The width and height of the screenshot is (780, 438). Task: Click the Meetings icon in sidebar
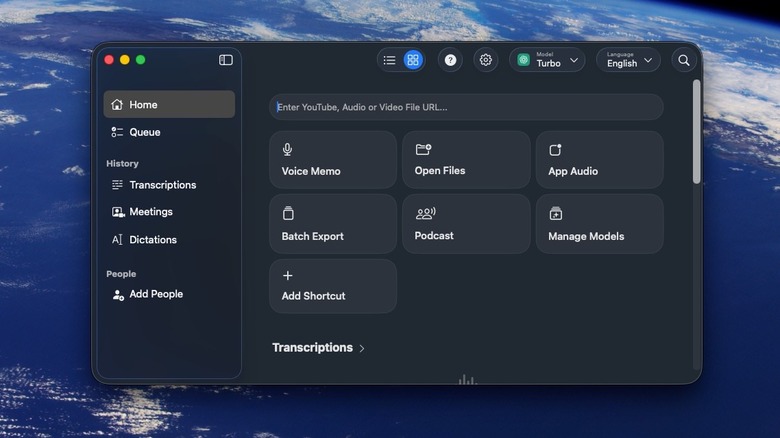118,212
